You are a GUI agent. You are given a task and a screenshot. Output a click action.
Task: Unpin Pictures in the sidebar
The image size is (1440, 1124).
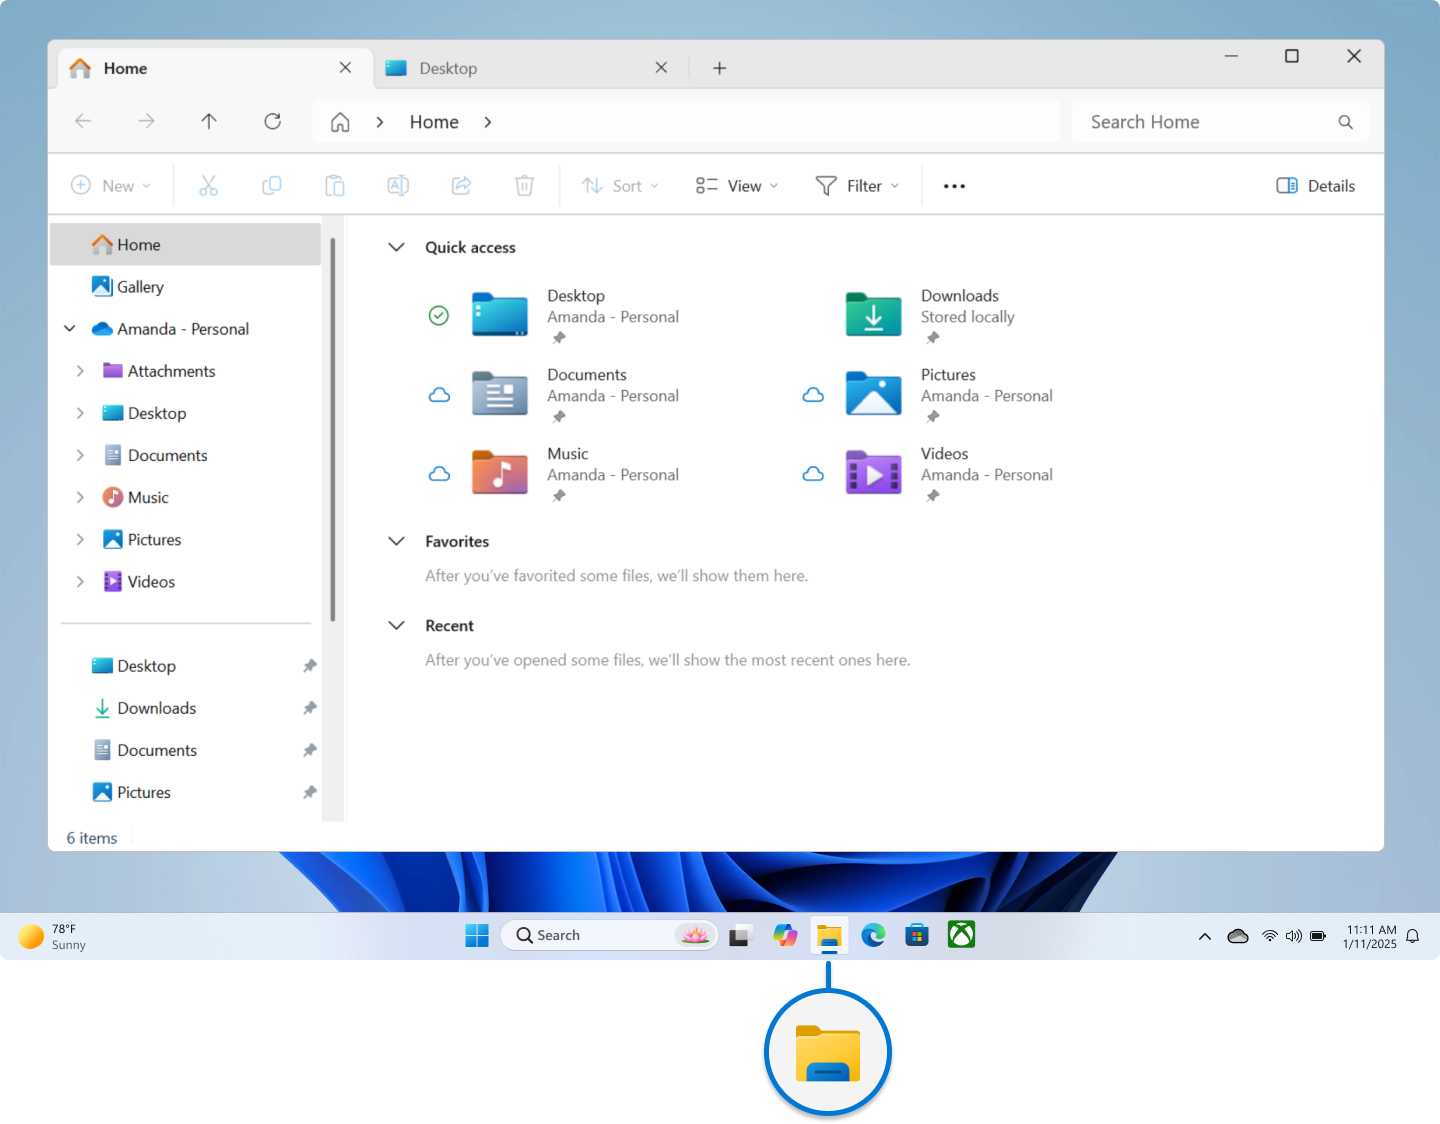[309, 791]
